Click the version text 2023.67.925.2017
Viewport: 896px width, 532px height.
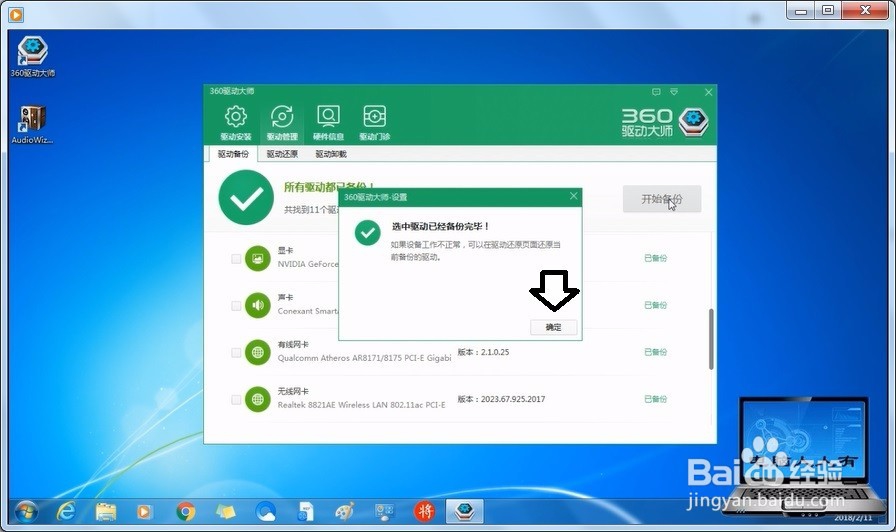coord(513,399)
